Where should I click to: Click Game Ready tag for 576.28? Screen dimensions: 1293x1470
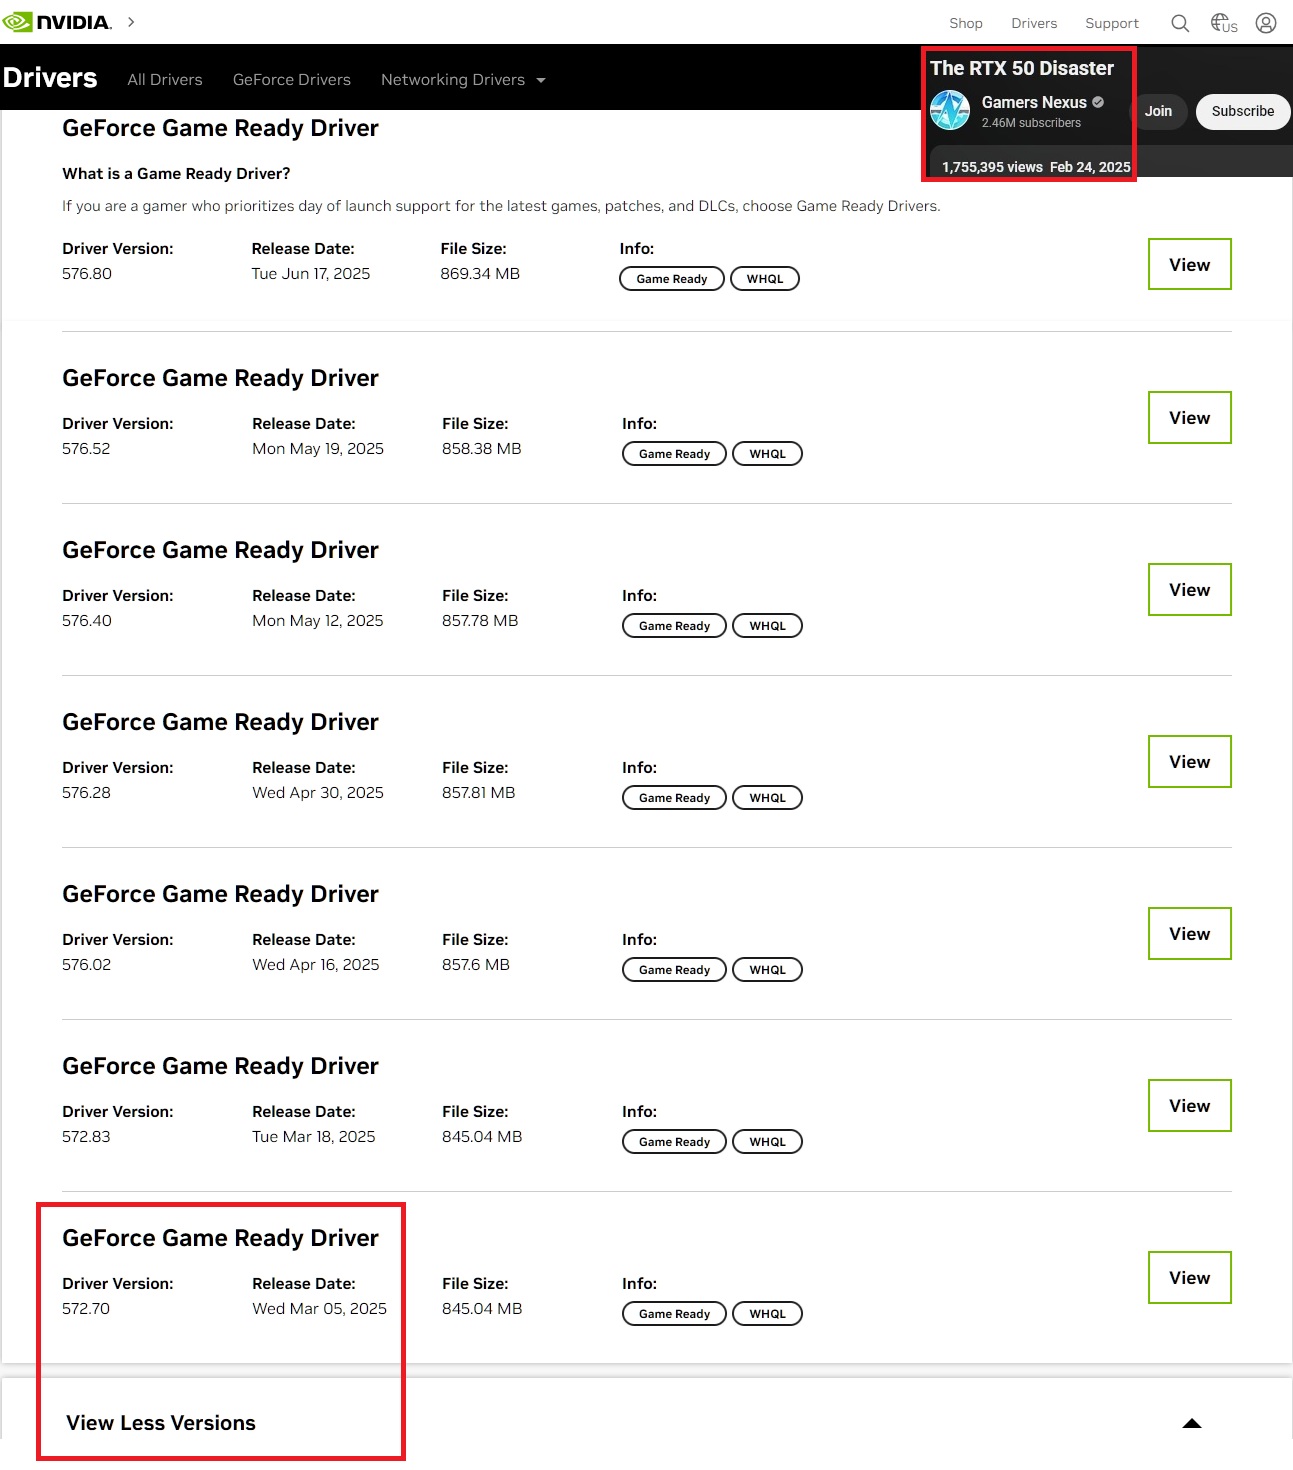click(x=674, y=798)
